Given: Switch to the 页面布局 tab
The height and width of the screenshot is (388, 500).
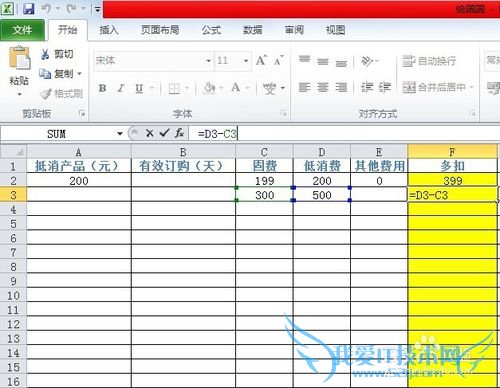Looking at the screenshot, I should pyautogui.click(x=160, y=30).
